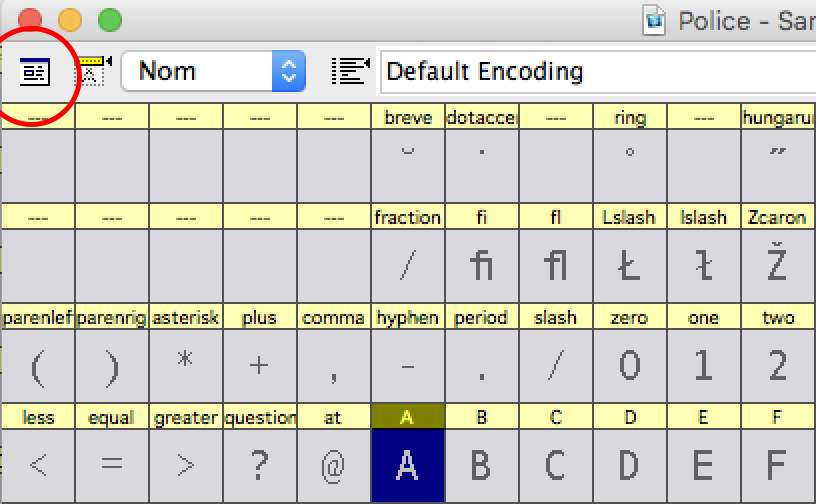This screenshot has height=504, width=816.
Task: Select the asterisk glyph cell
Action: pos(185,366)
